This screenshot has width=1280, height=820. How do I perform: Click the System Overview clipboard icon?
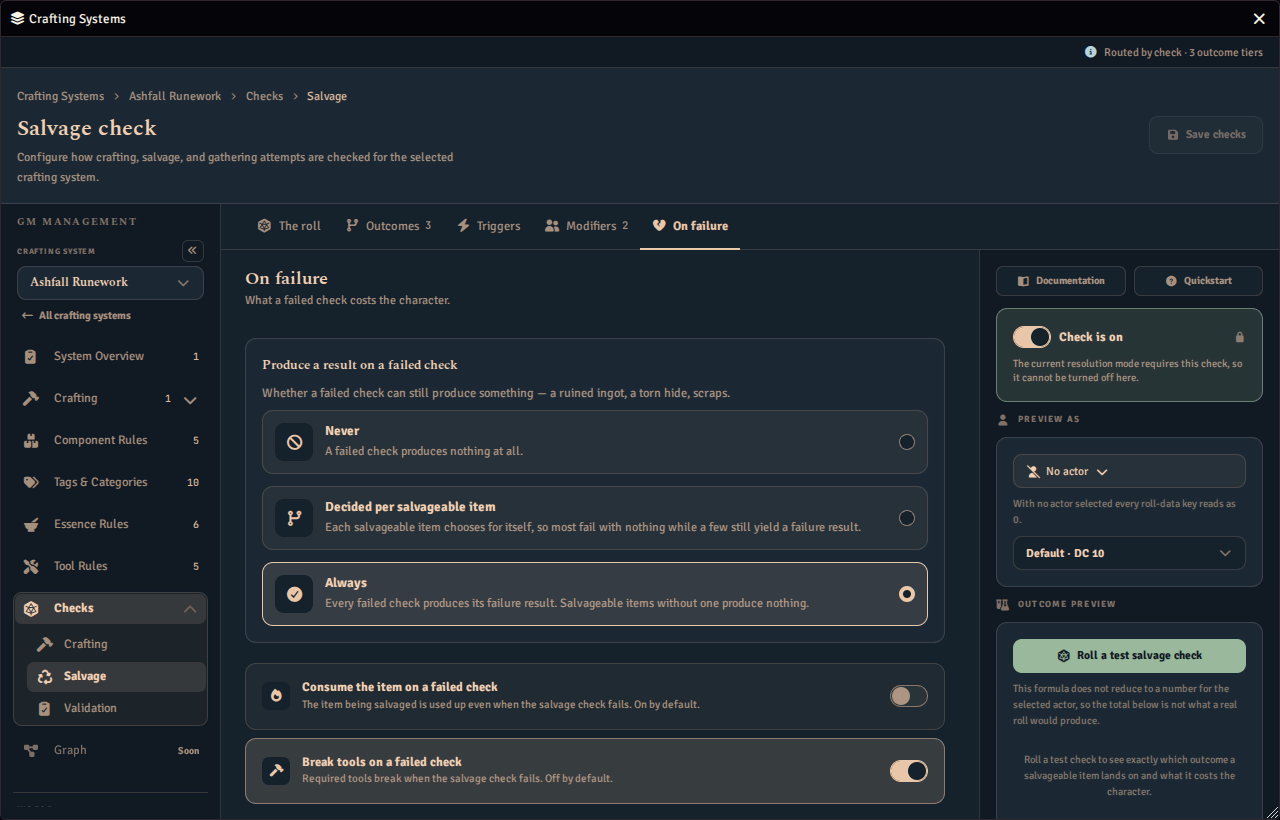(31, 356)
